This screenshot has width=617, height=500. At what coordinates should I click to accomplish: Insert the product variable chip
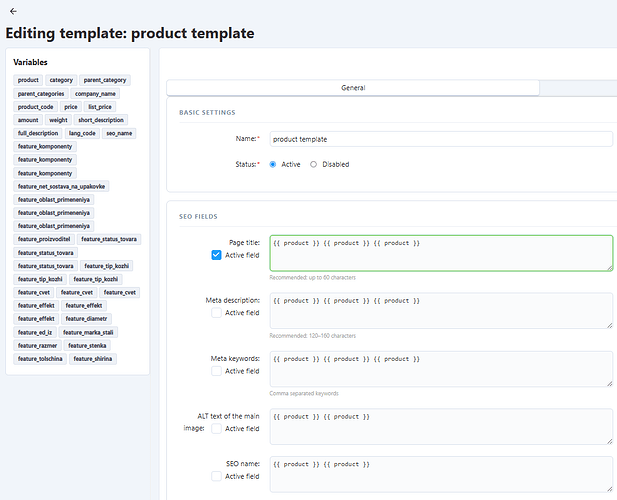pos(28,80)
